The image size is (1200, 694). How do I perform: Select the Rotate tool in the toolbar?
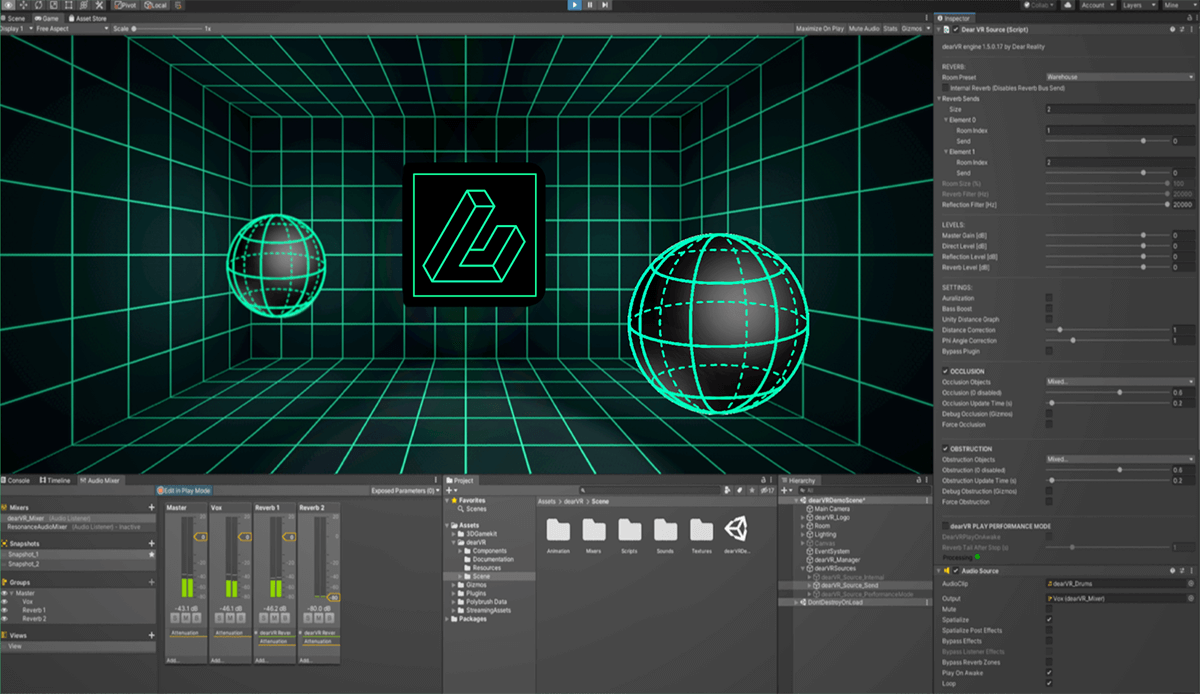(41, 5)
